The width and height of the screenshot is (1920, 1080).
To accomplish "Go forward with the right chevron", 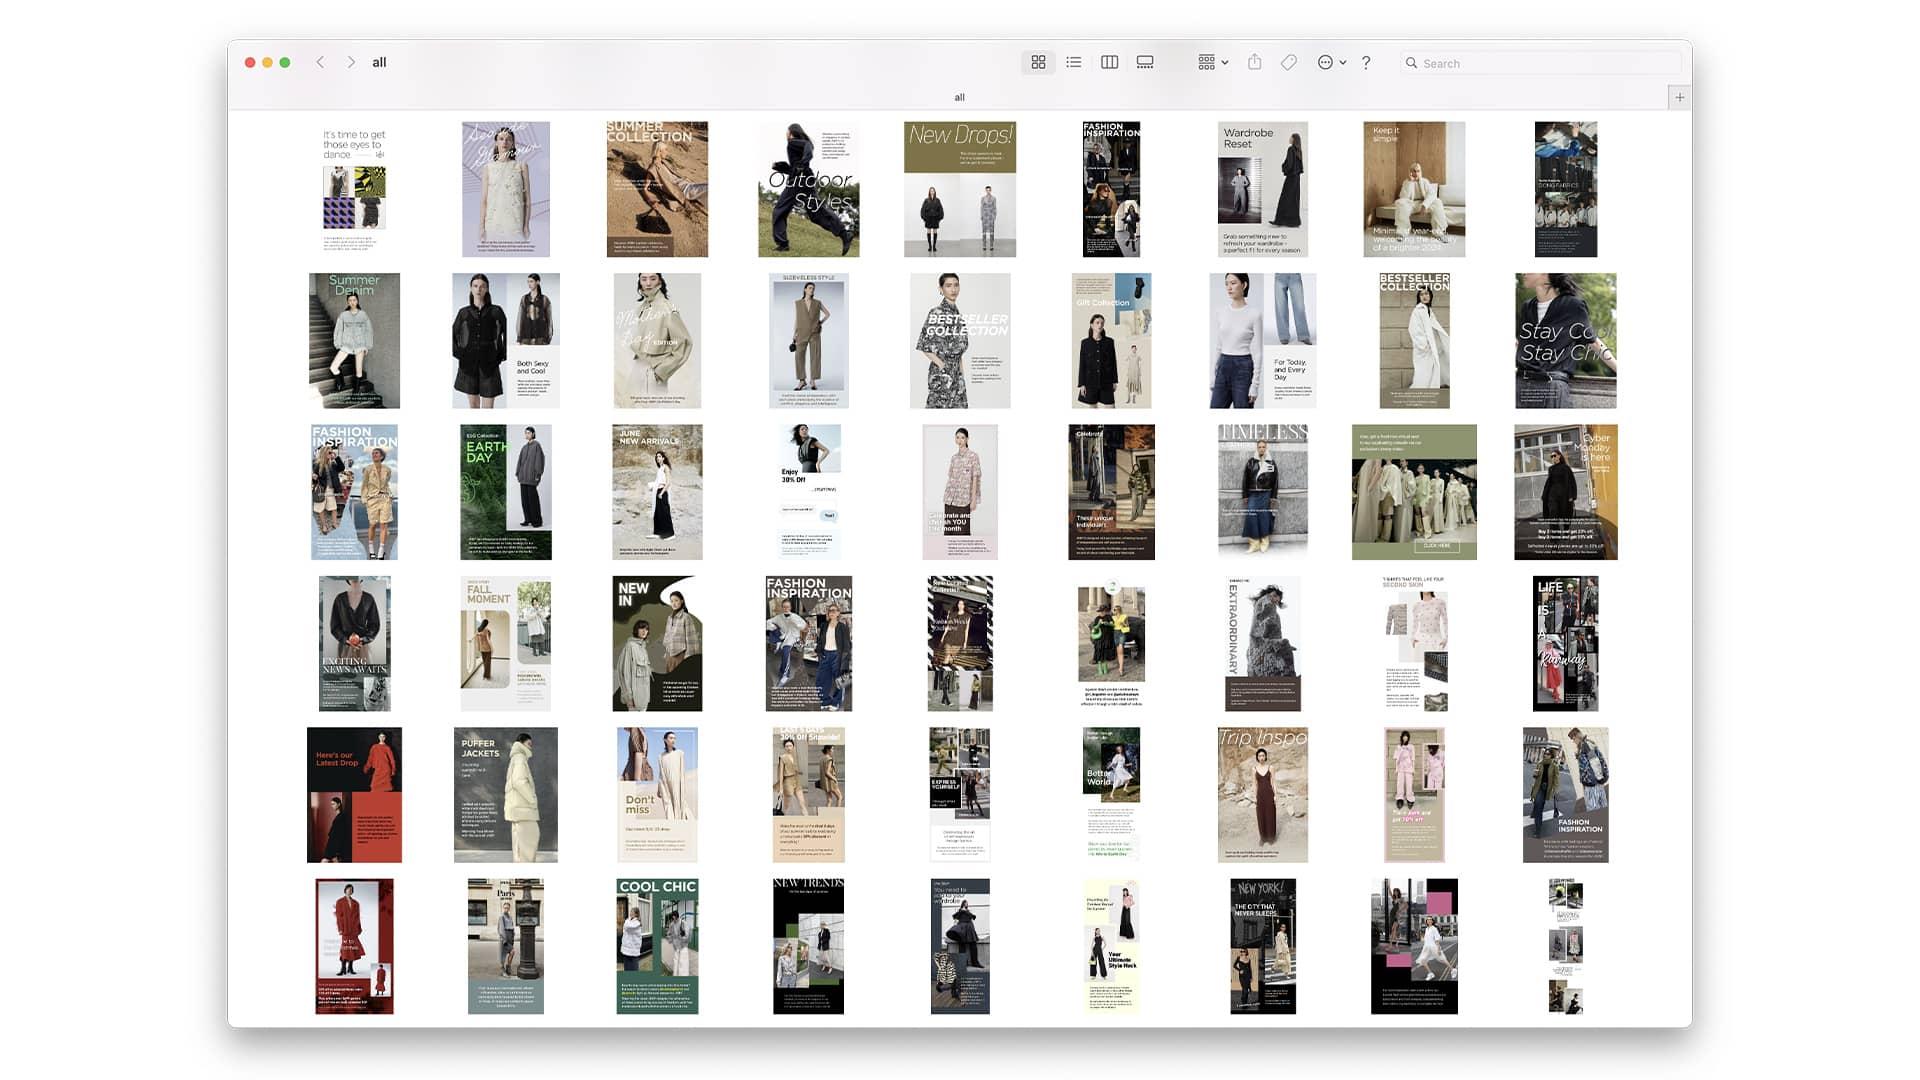I will (x=351, y=62).
